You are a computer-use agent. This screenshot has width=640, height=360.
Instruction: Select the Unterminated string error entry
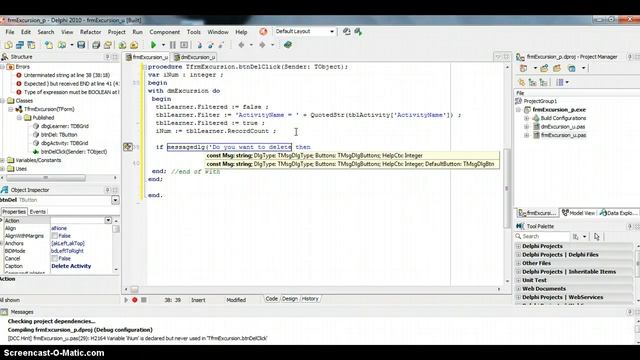coord(67,75)
